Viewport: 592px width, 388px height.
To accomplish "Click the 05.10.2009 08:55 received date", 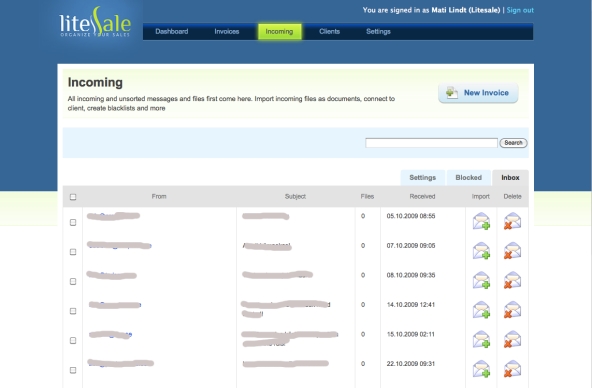I will click(411, 216).
